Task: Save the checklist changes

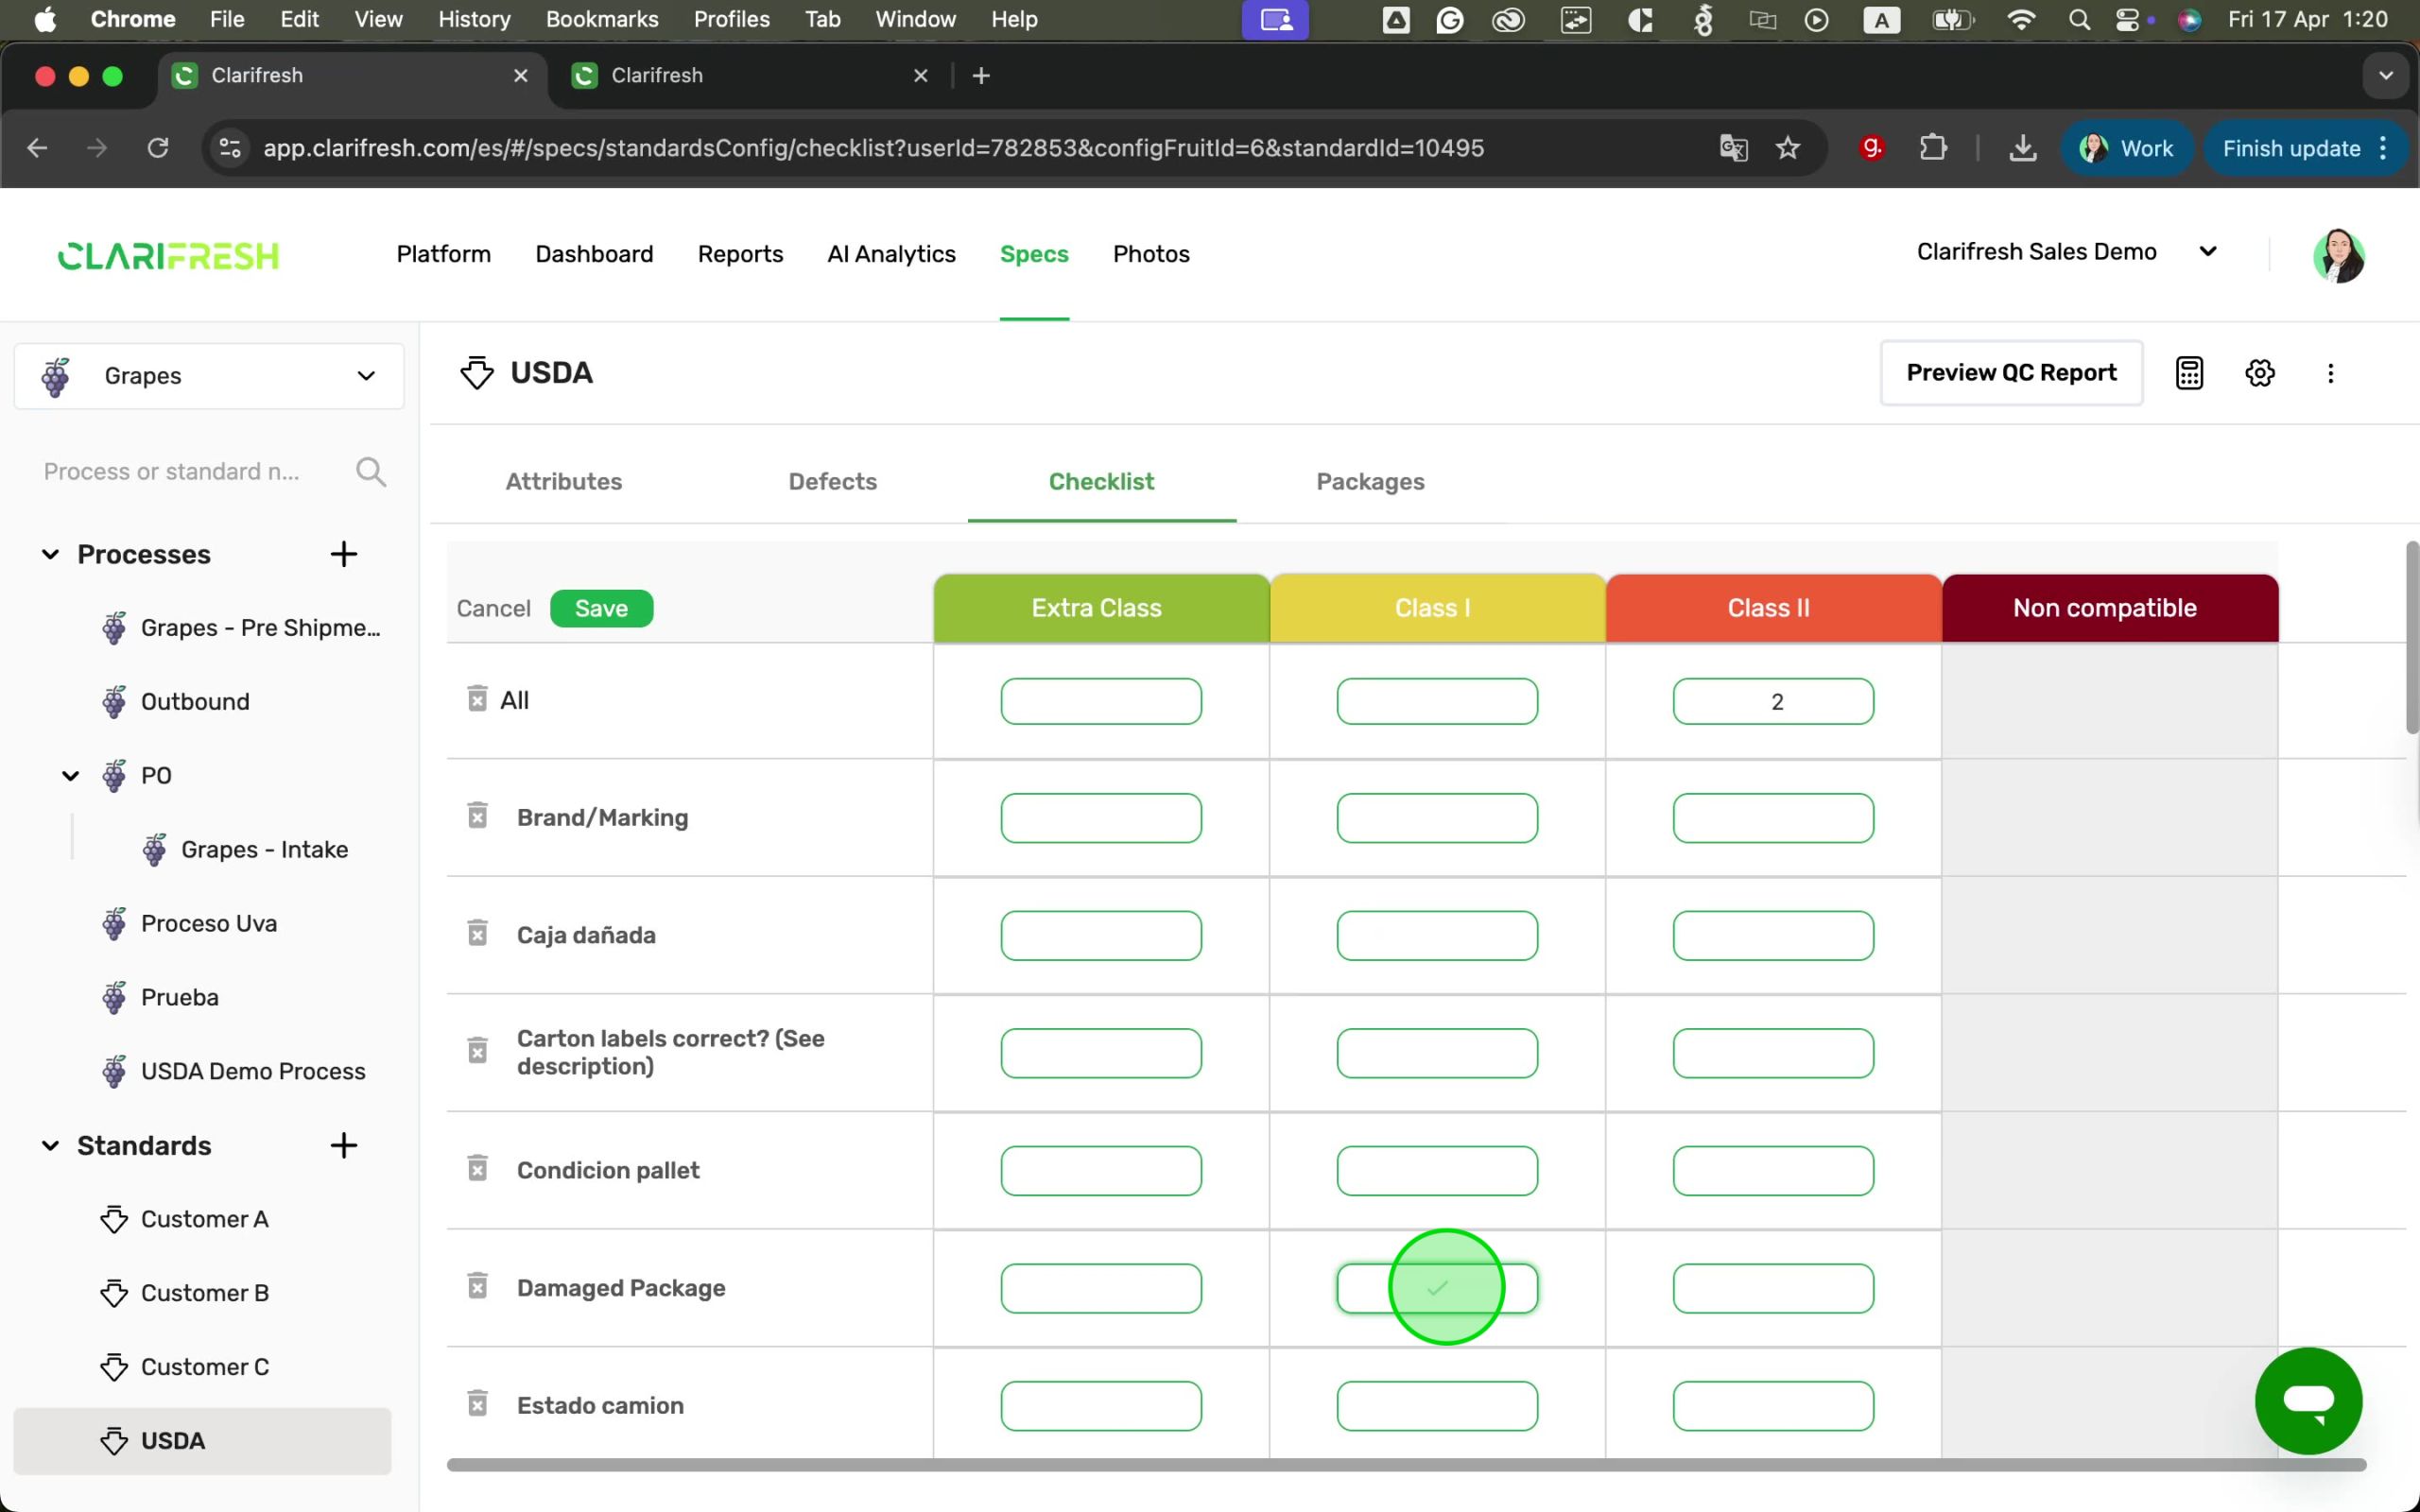Action: point(601,608)
